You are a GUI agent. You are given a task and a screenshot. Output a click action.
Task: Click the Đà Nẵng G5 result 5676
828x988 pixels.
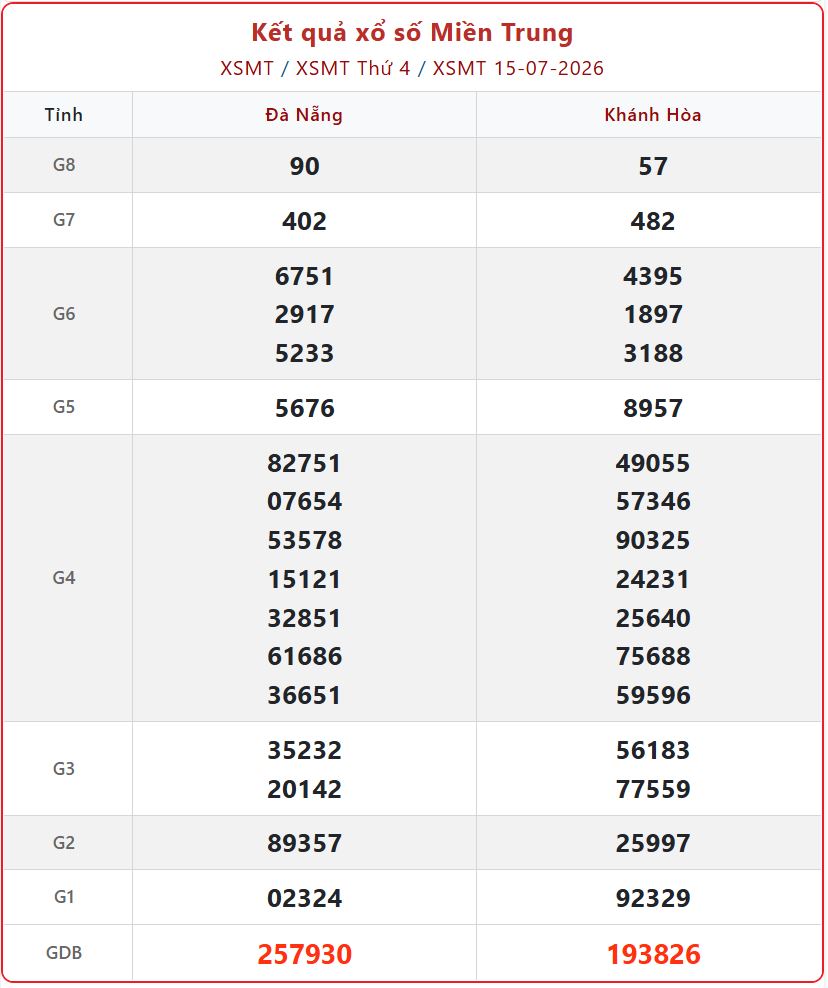(x=304, y=408)
